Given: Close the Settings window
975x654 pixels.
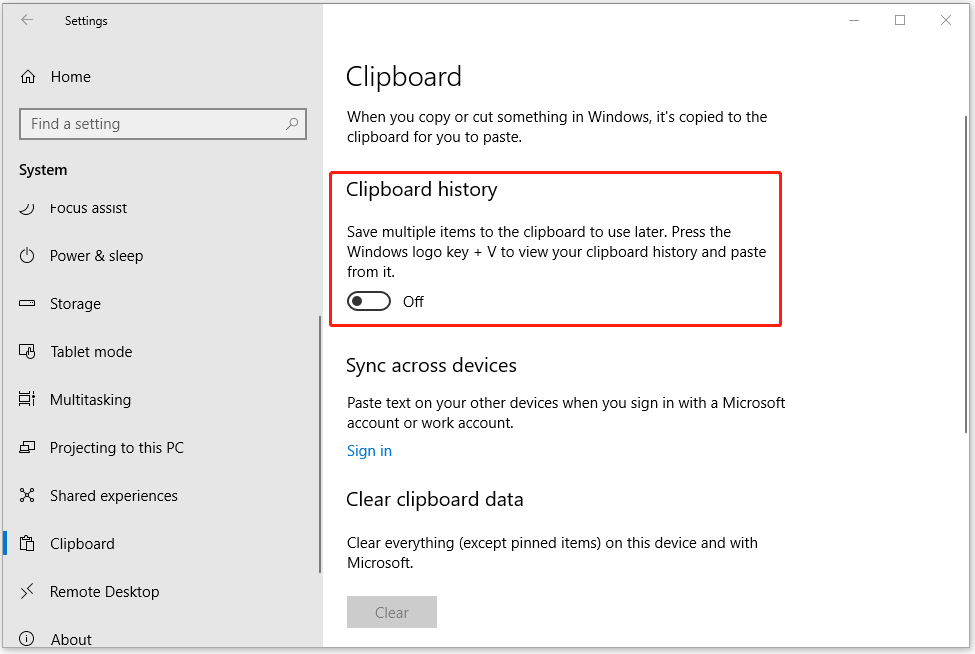Looking at the screenshot, I should (946, 21).
